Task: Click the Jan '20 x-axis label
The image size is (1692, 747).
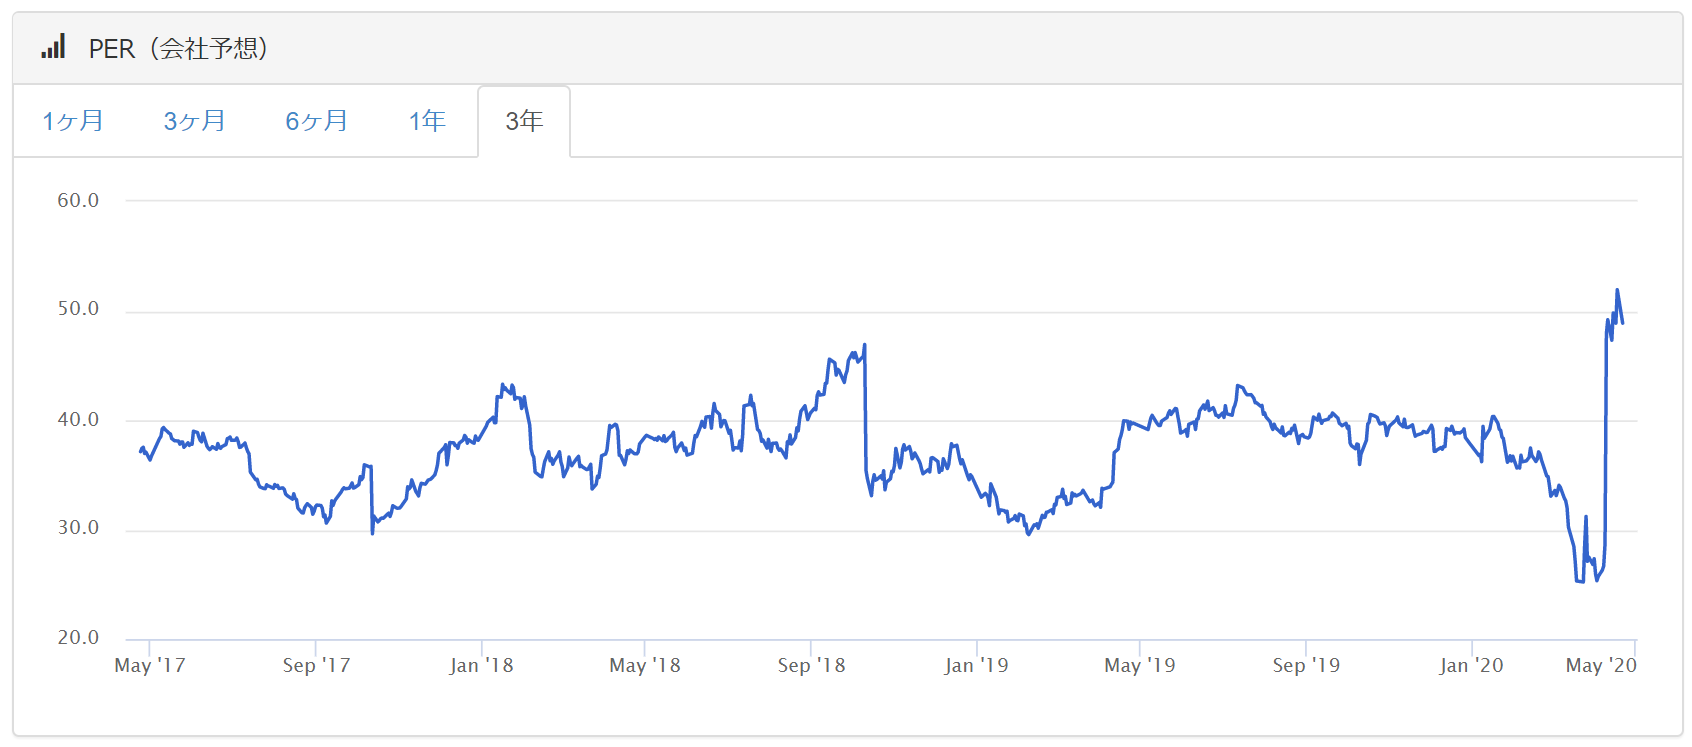Action: click(x=1471, y=666)
